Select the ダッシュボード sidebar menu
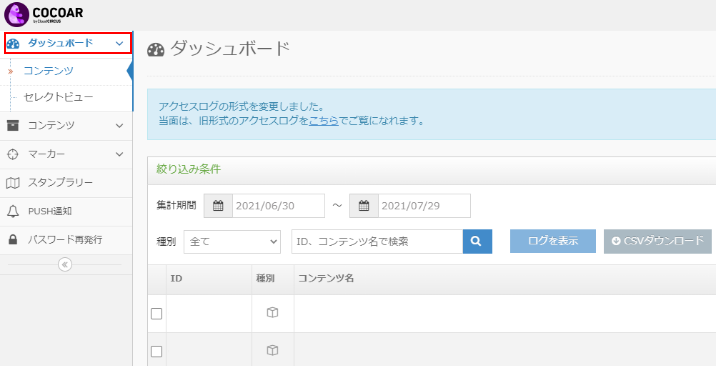716x366 pixels. (68, 43)
